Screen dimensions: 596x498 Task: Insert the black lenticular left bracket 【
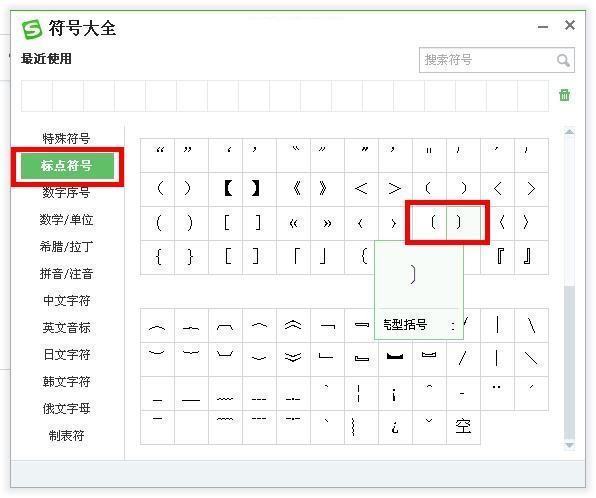pos(225,189)
